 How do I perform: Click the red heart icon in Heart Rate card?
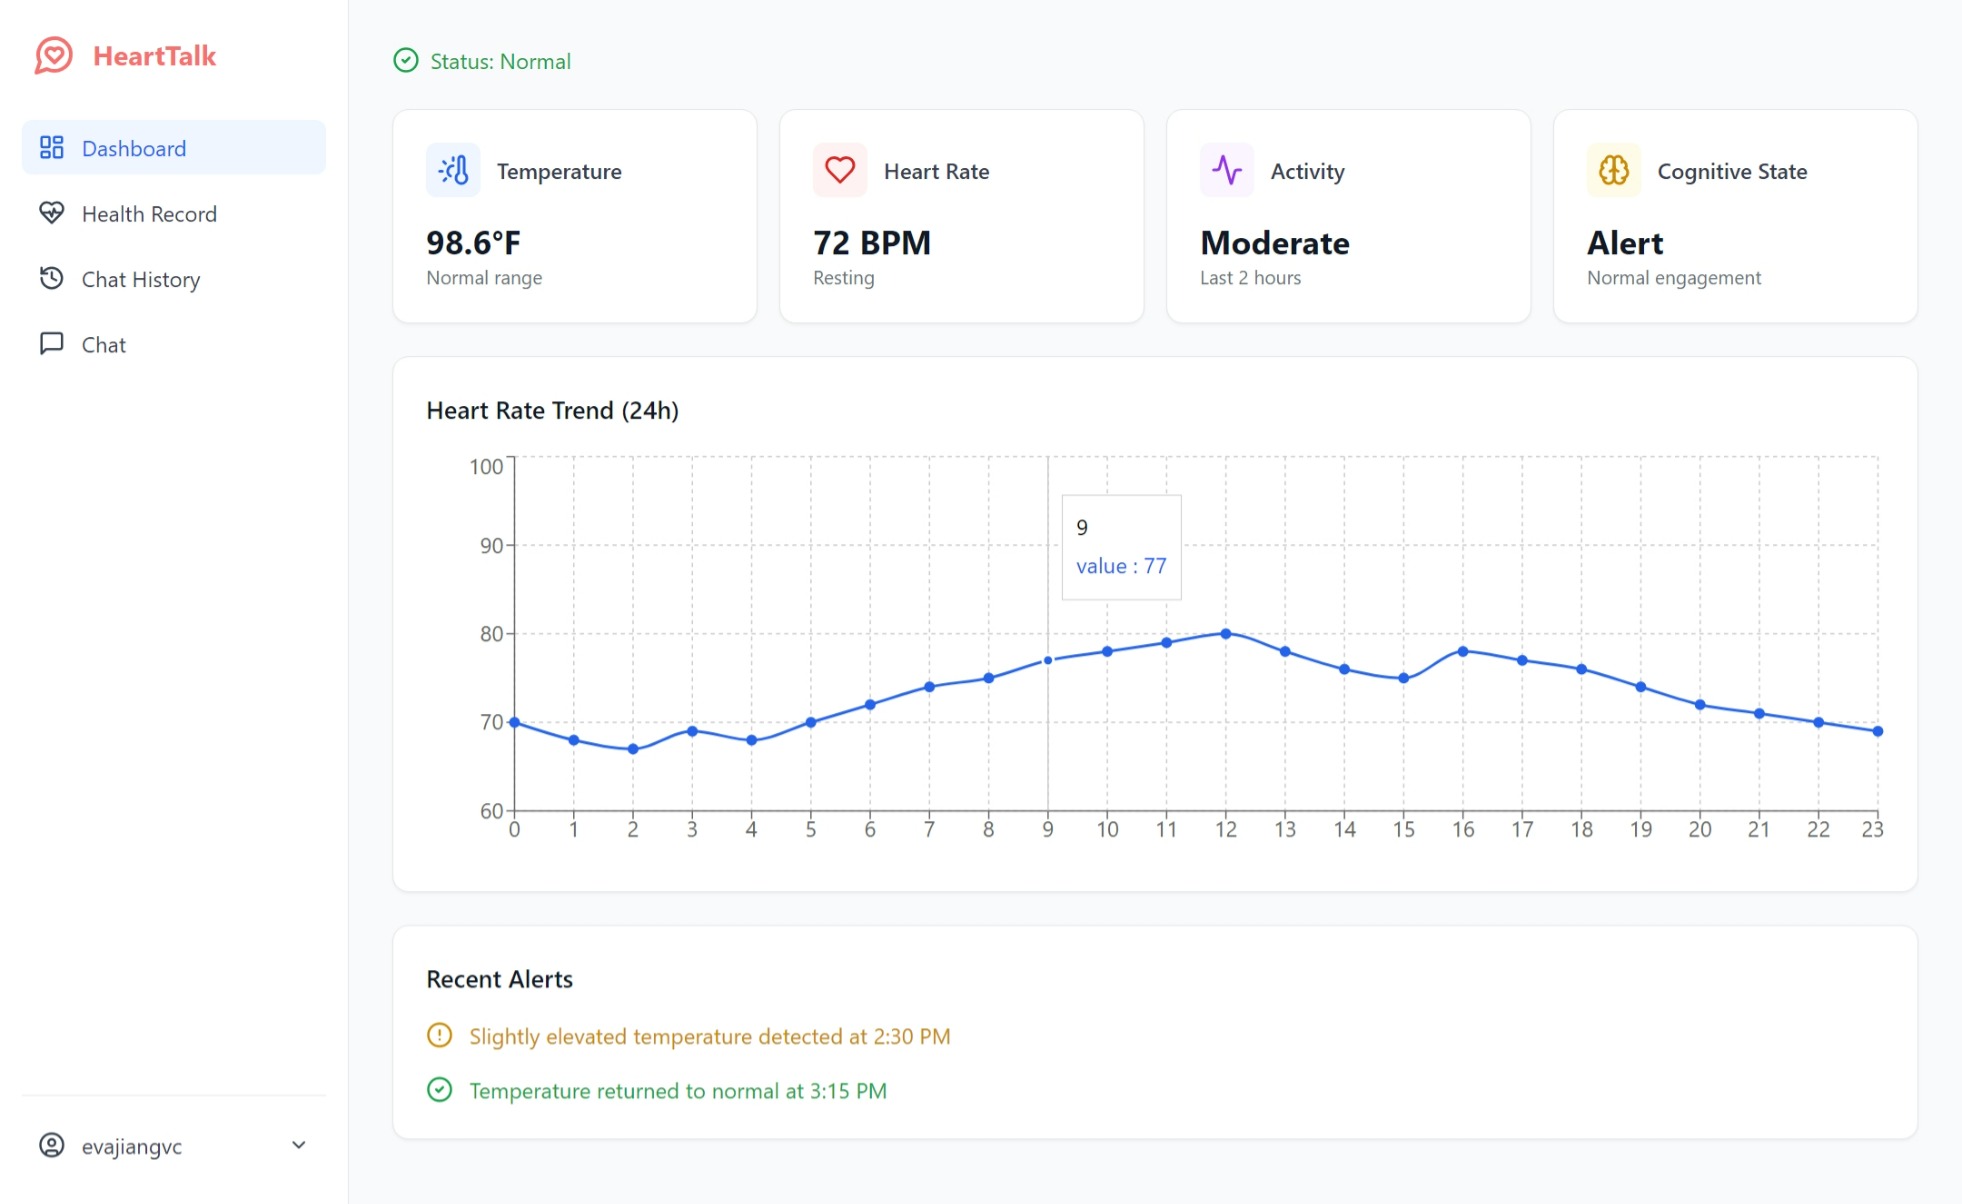coord(840,171)
